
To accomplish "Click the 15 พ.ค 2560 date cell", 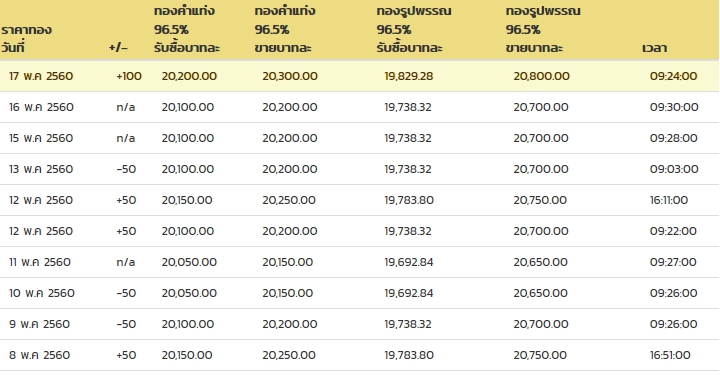I will (41, 138).
